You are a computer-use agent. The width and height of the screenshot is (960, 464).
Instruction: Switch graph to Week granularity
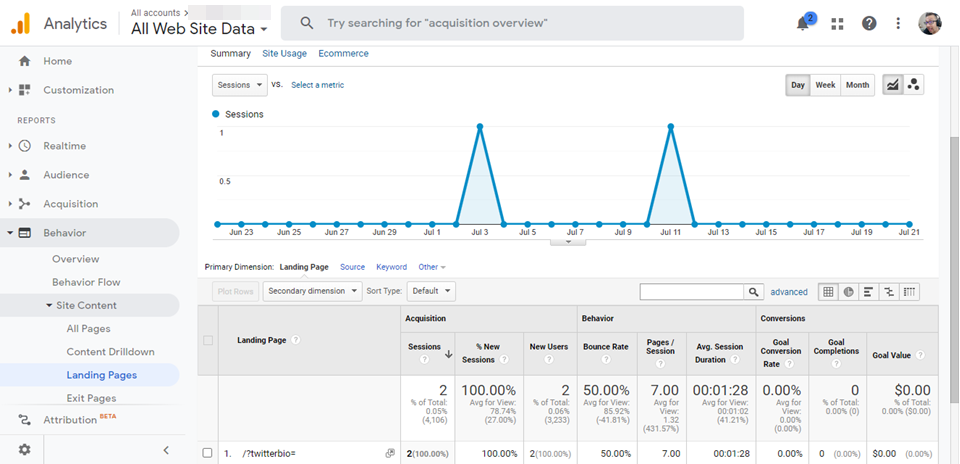tap(825, 85)
